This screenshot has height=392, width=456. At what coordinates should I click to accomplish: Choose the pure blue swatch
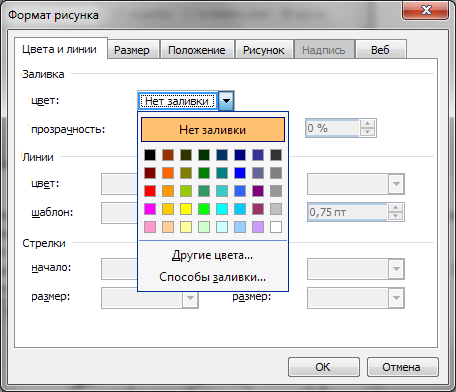pos(240,173)
